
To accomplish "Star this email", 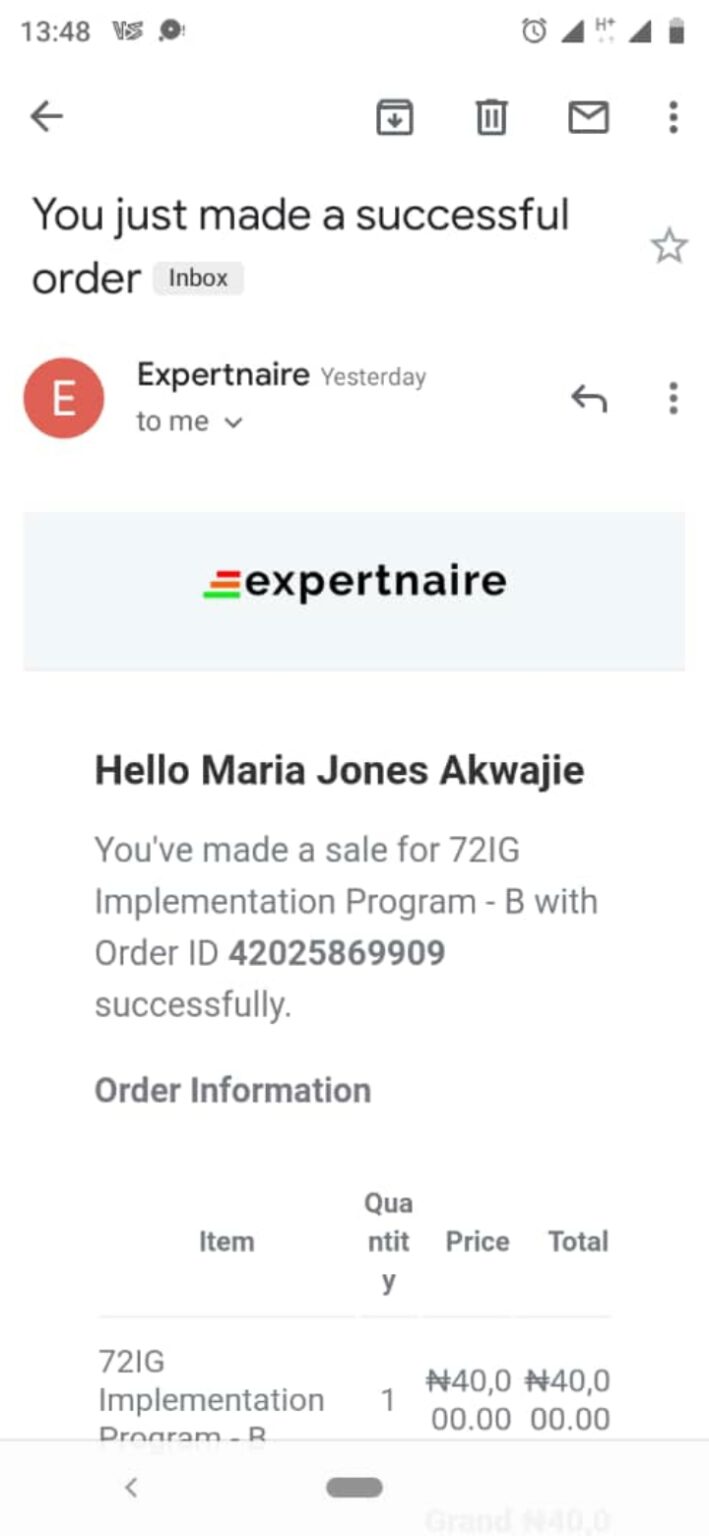I will pyautogui.click(x=669, y=246).
